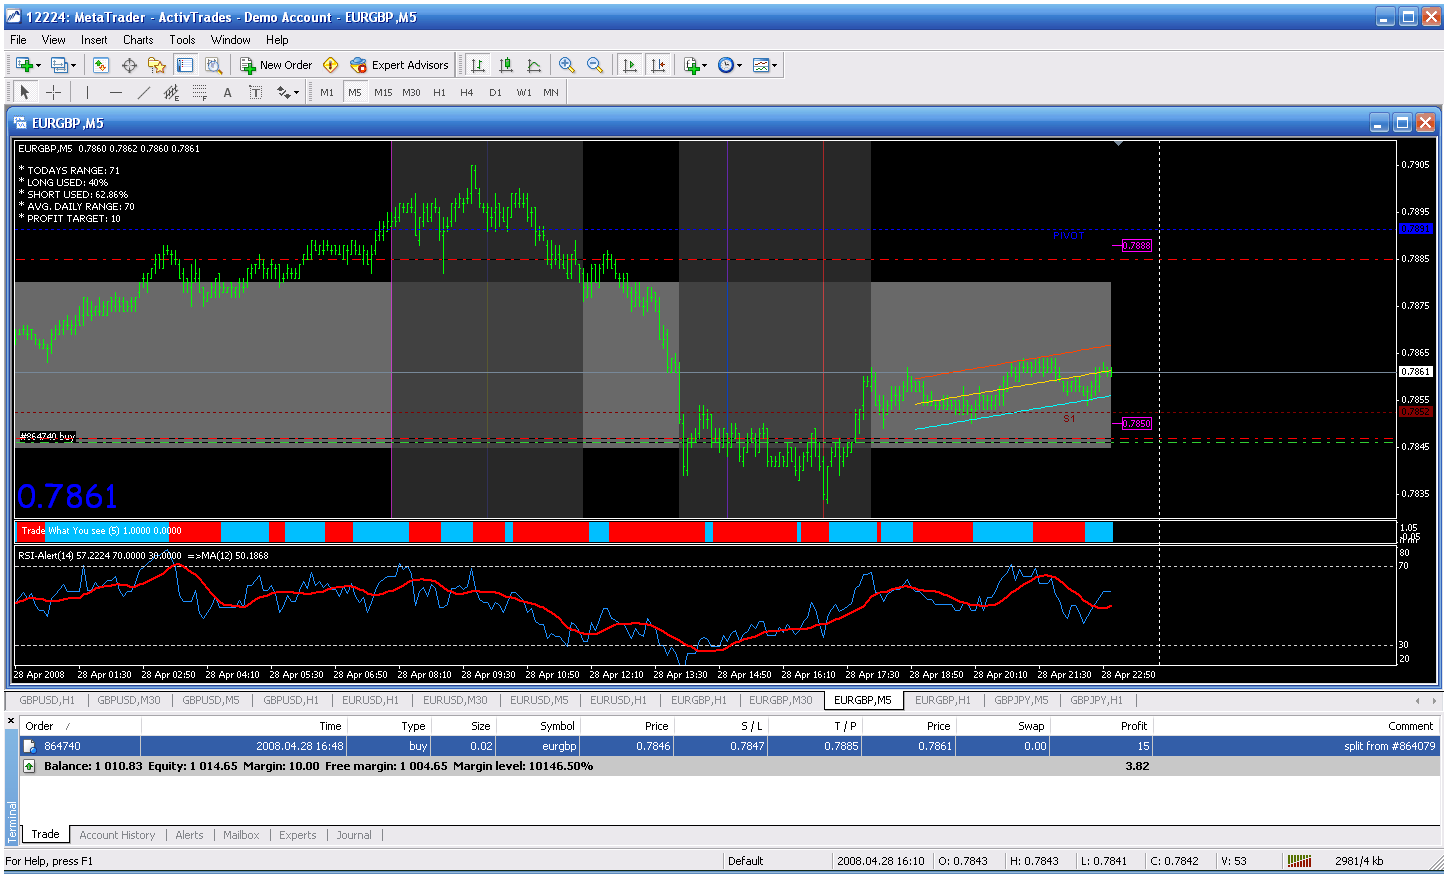Switch to the GBPJPY,H1 chart tab

coord(1096,700)
